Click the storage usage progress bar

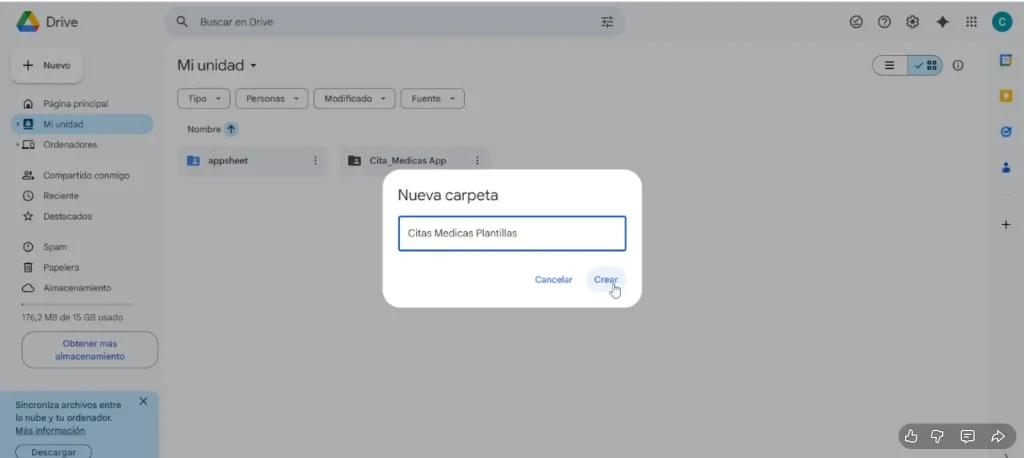pos(77,304)
